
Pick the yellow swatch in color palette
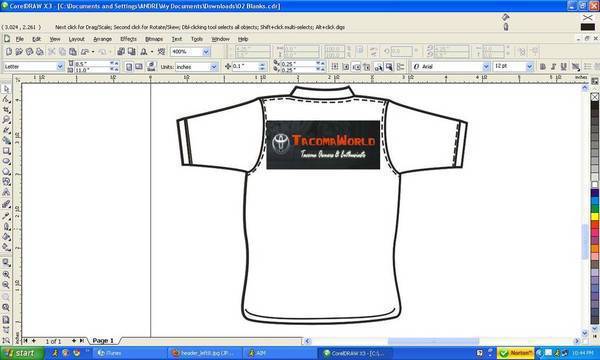coord(595,217)
